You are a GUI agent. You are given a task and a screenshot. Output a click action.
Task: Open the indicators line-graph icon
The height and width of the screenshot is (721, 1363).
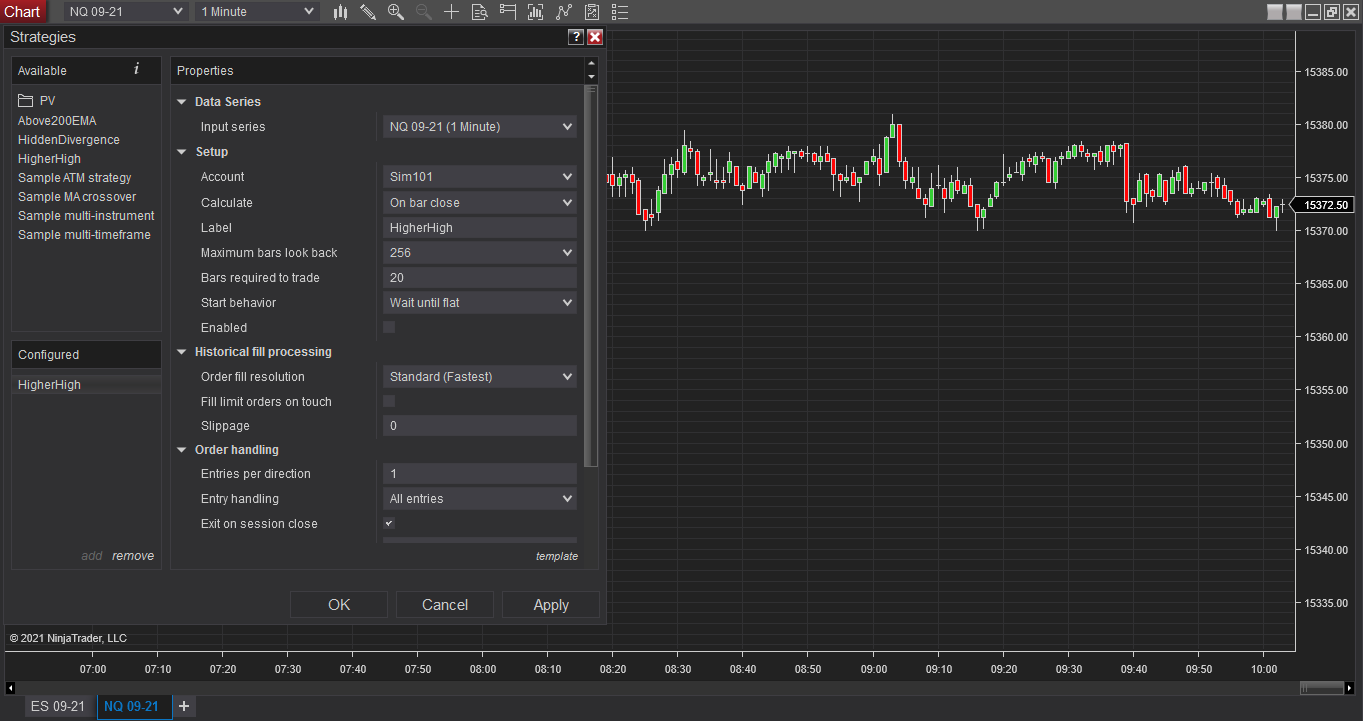coord(564,12)
